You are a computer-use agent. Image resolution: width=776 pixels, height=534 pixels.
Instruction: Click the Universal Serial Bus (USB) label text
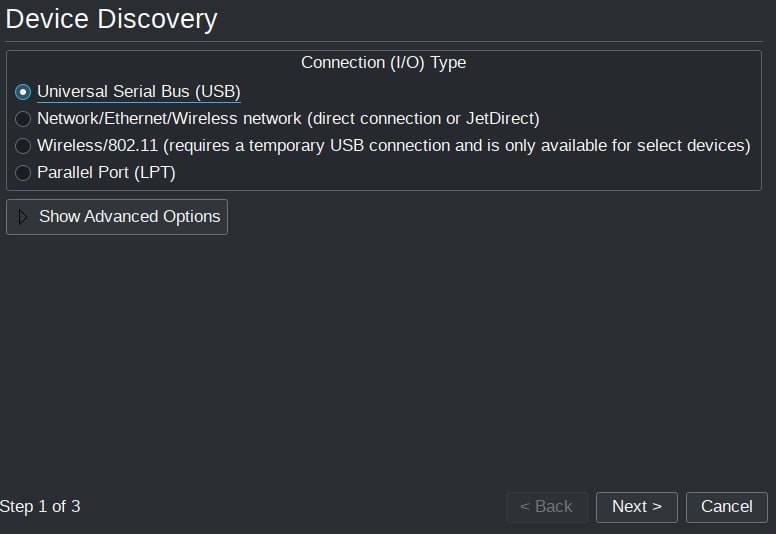(139, 92)
